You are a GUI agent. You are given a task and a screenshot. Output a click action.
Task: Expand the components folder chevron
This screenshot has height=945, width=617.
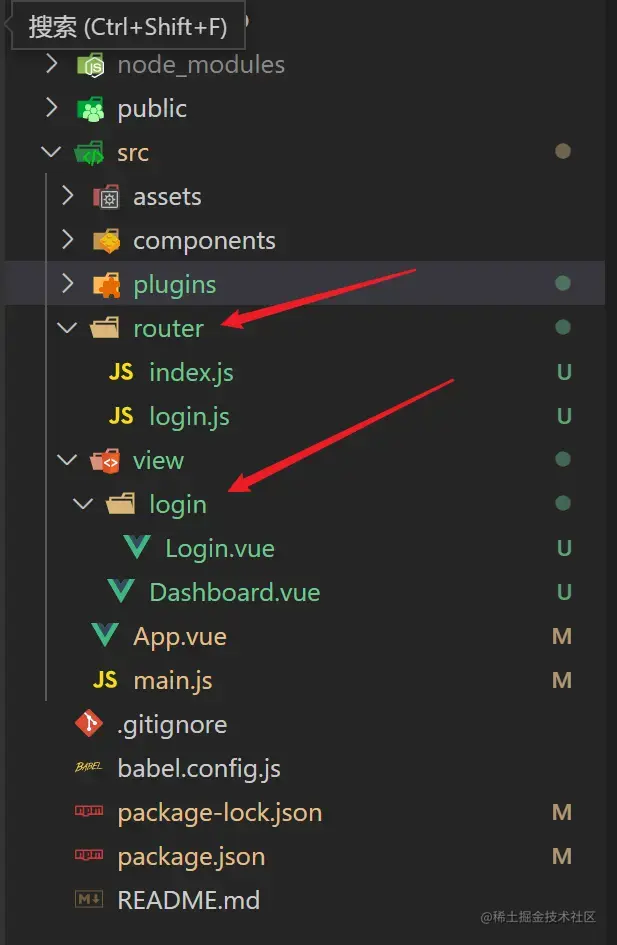pos(67,240)
